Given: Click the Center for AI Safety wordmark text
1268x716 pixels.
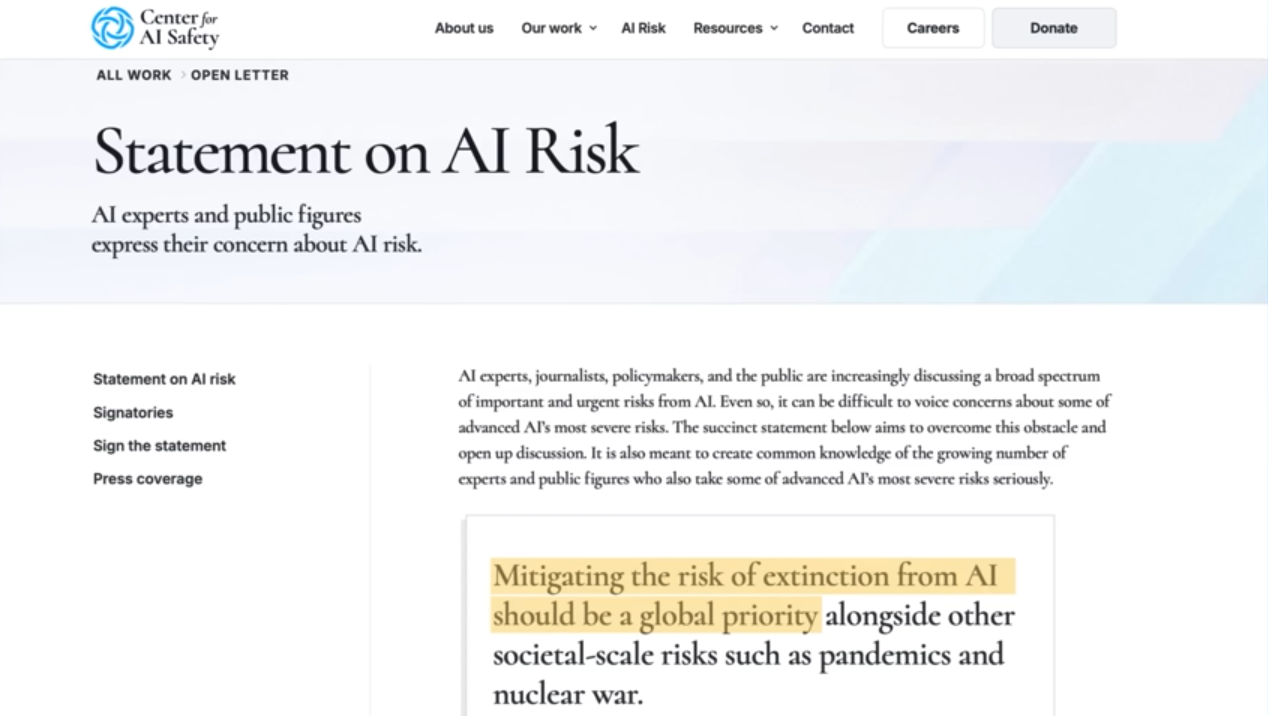Looking at the screenshot, I should pos(179,28).
